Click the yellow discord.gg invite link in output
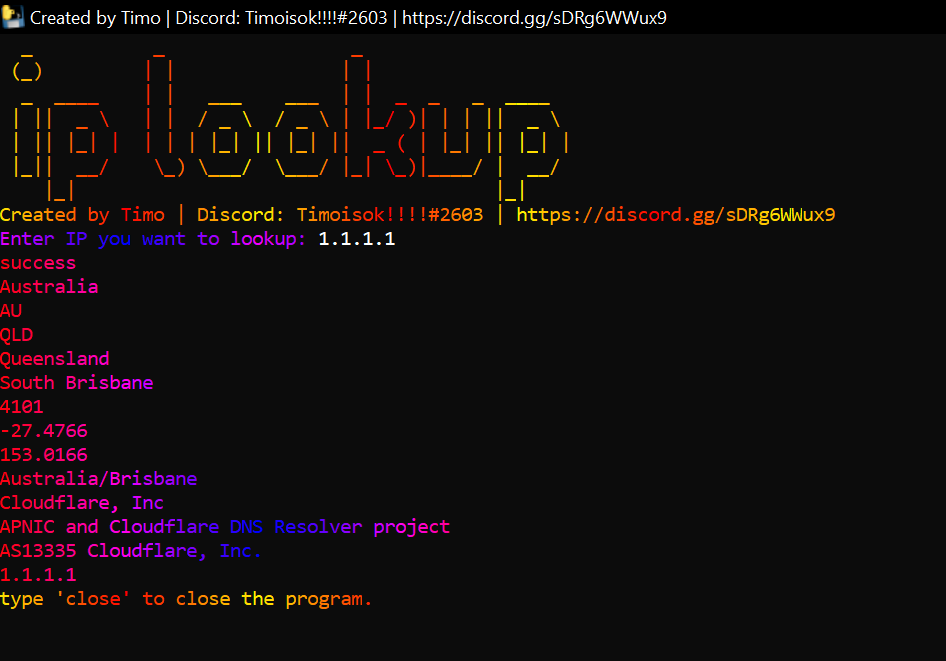The image size is (946, 661). [x=675, y=214]
